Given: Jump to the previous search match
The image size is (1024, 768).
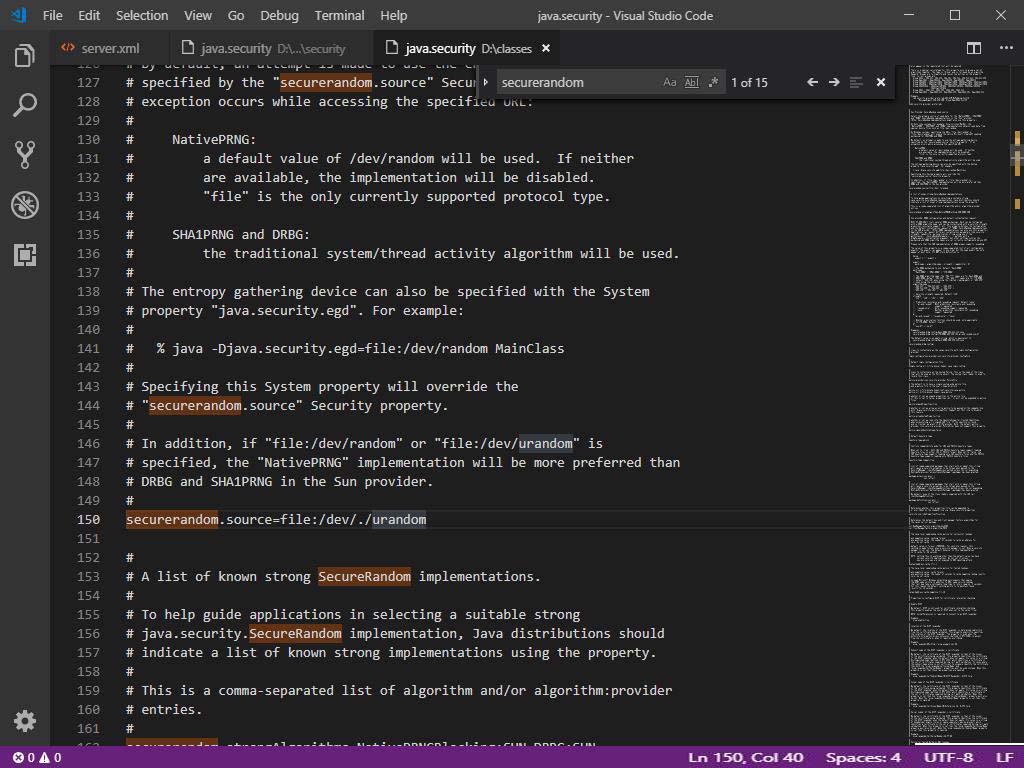Looking at the screenshot, I should 812,83.
